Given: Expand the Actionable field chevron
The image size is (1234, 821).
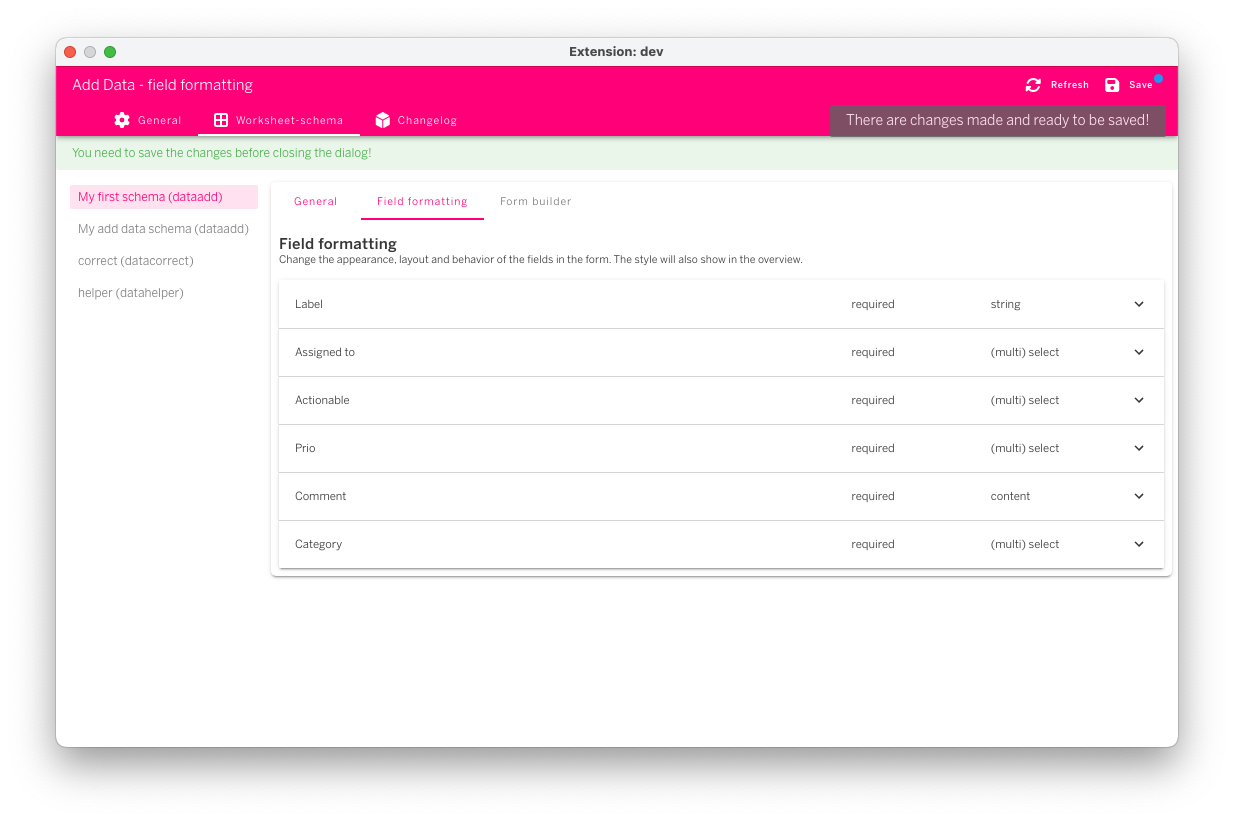Looking at the screenshot, I should [1139, 400].
